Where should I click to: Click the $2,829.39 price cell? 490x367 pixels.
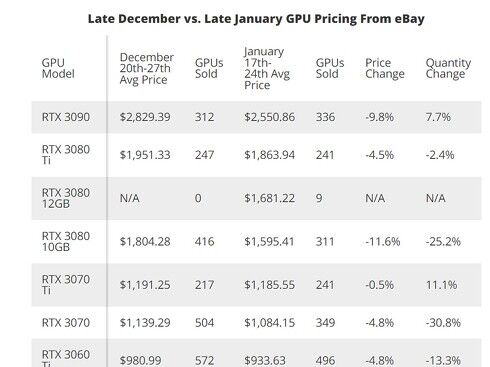(145, 117)
